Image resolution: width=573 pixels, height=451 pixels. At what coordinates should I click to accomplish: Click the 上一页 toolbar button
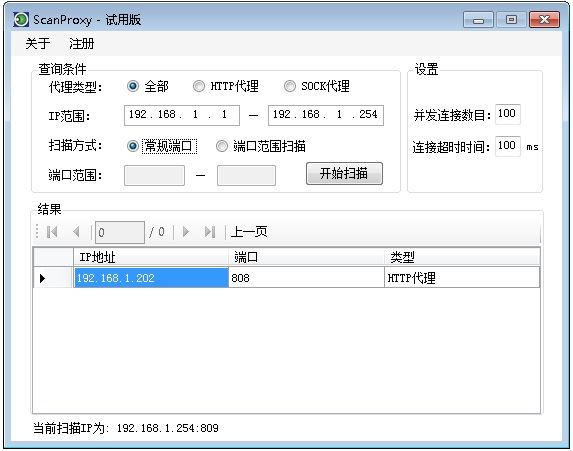[249, 232]
